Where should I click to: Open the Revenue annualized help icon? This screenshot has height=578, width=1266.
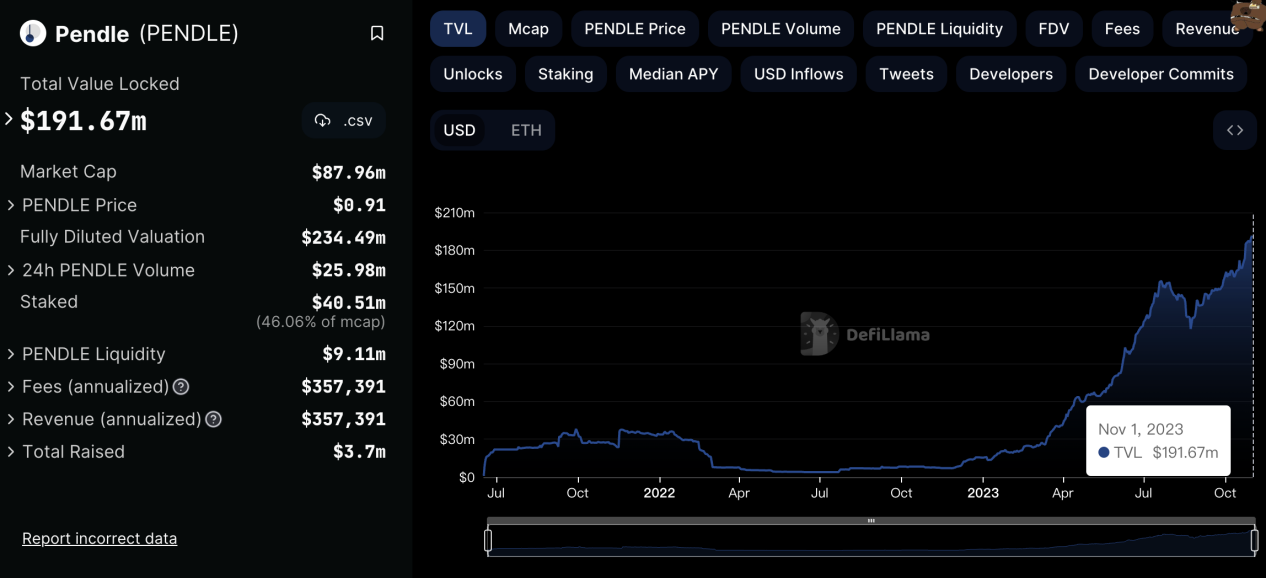[x=213, y=419]
